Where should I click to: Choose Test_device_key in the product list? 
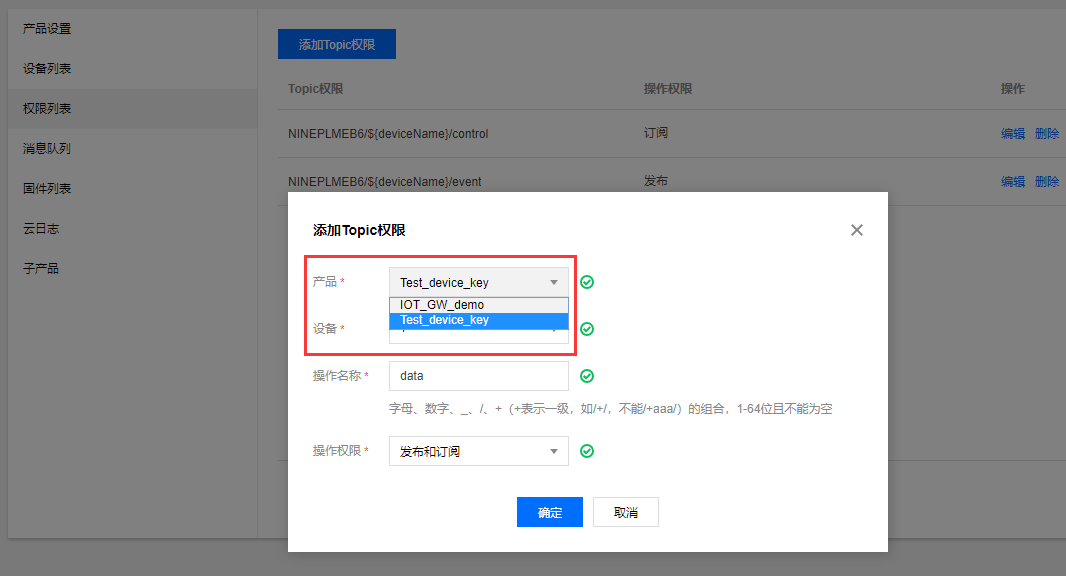[479, 320]
